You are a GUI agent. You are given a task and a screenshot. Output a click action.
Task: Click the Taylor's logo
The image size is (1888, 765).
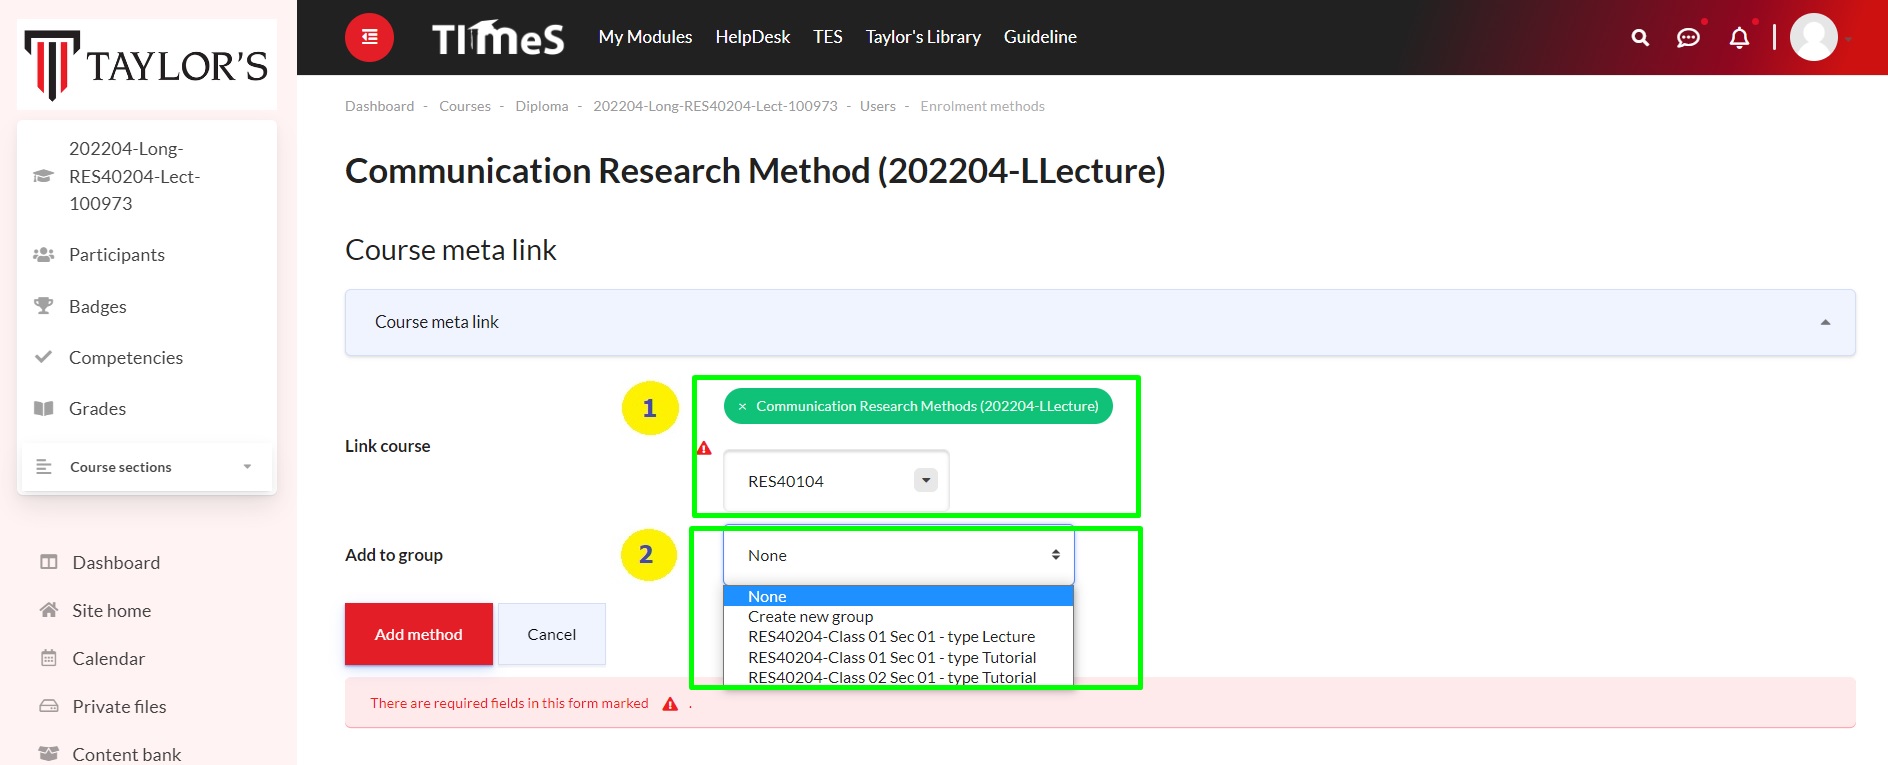[147, 65]
